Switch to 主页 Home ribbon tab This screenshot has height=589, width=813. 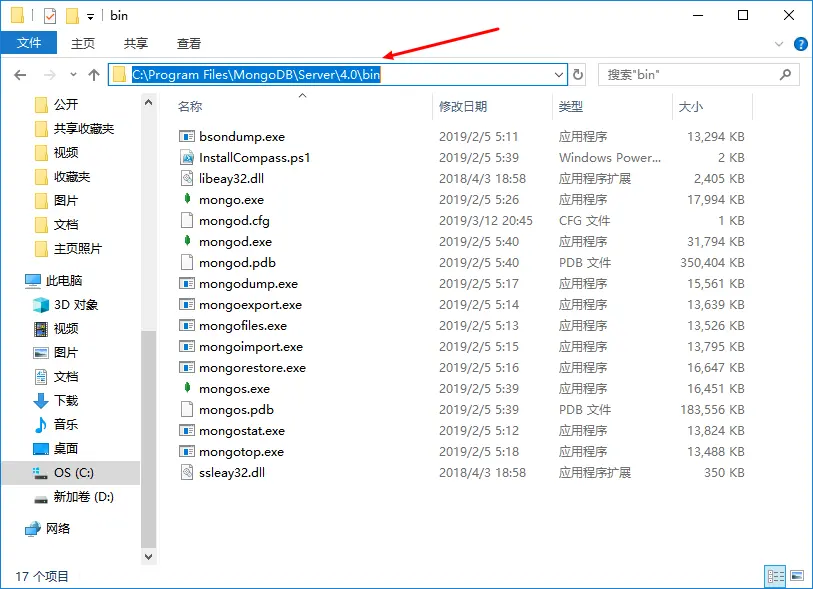(83, 44)
